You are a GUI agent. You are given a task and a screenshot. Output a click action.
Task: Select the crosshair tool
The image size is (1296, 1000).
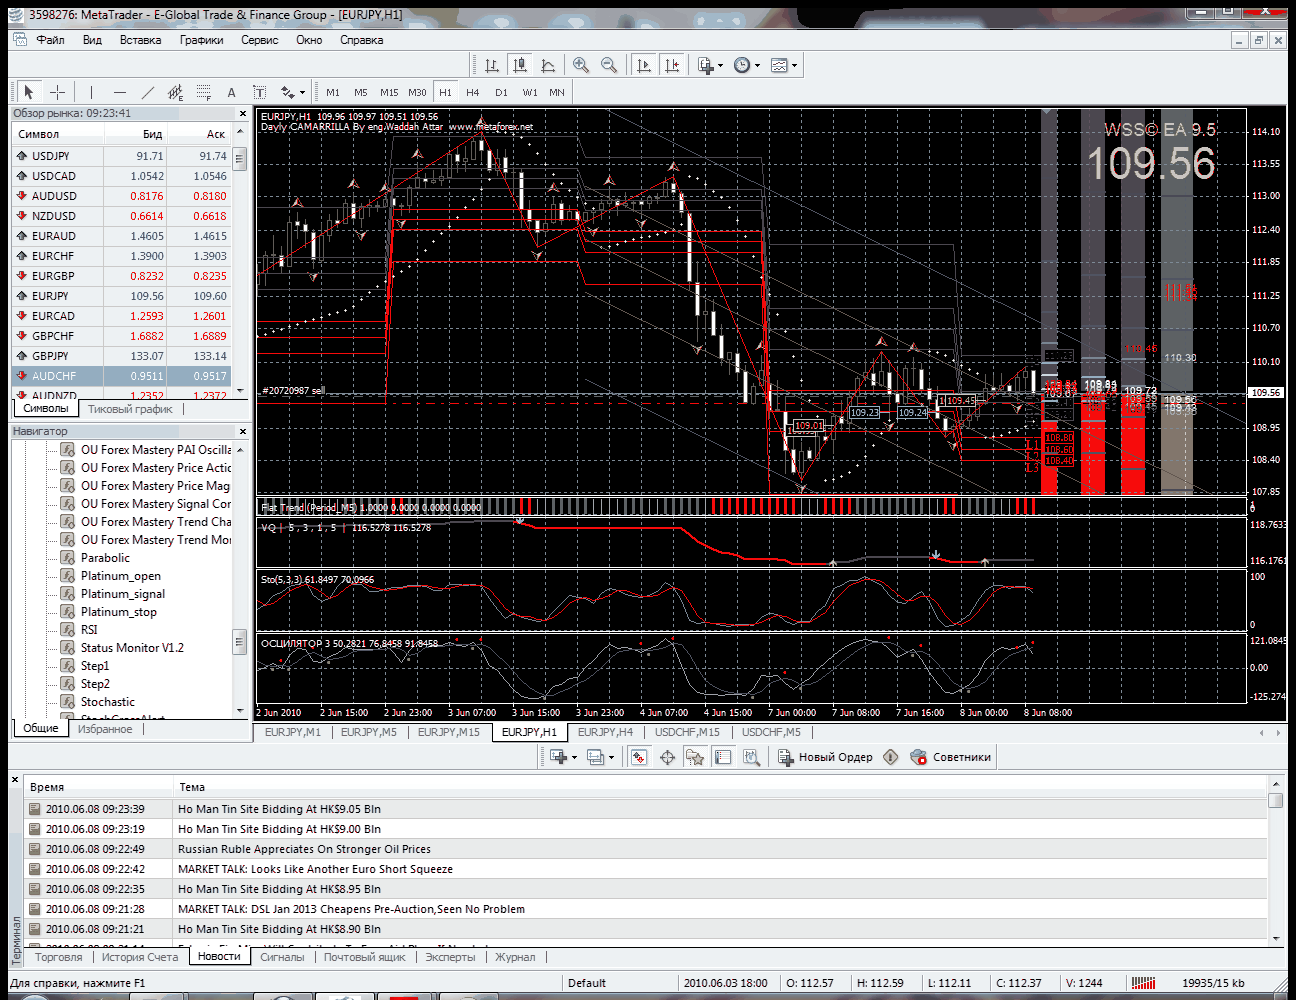point(58,92)
